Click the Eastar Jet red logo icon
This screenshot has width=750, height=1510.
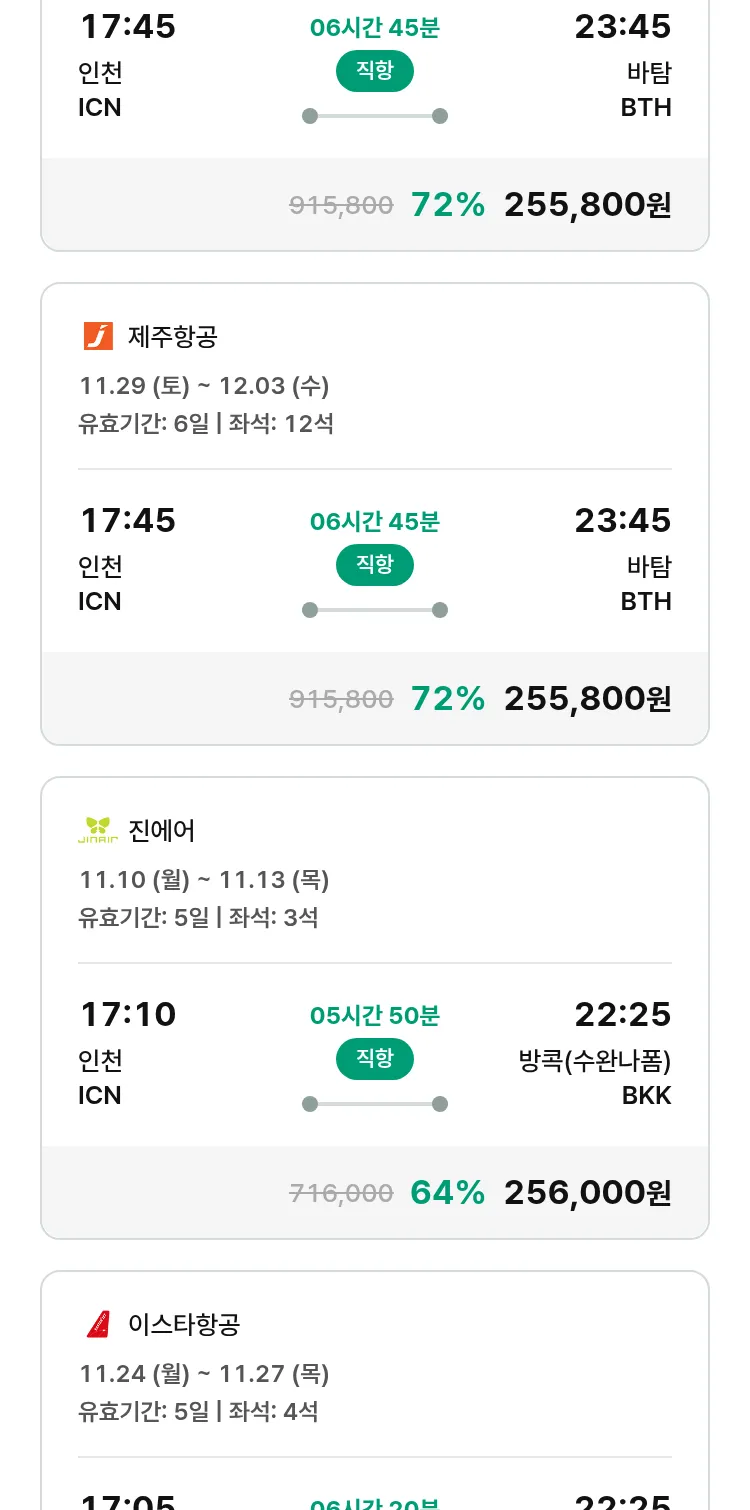coord(98,1324)
